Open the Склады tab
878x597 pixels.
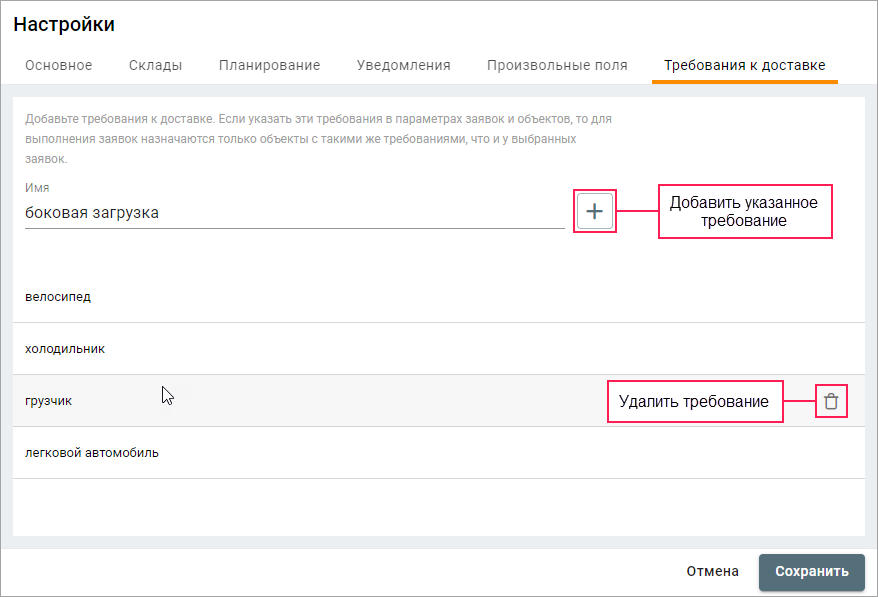tap(156, 66)
